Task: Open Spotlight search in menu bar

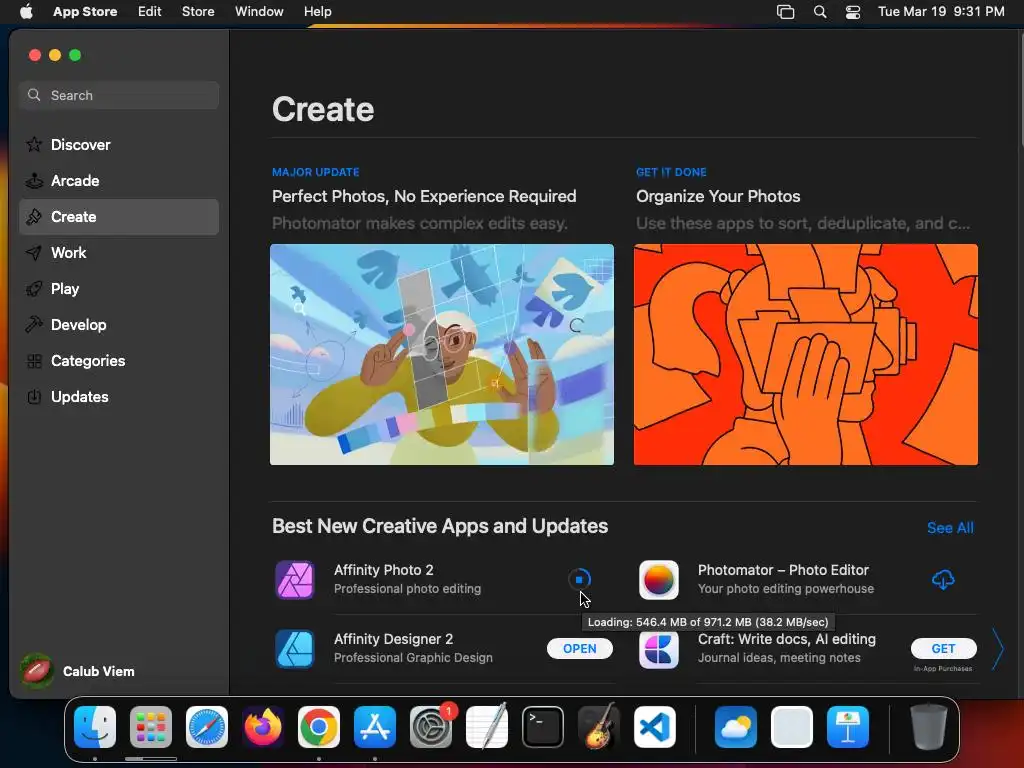Action: (820, 12)
